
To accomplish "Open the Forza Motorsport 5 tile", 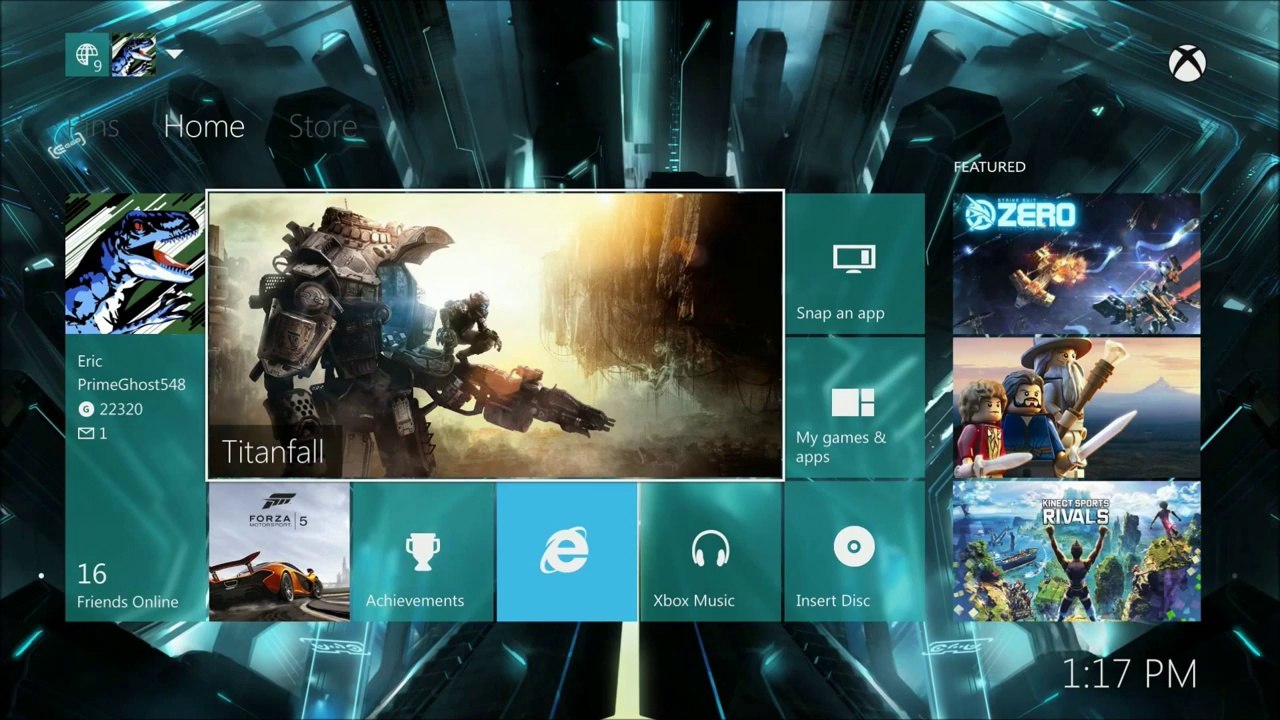I will point(279,552).
